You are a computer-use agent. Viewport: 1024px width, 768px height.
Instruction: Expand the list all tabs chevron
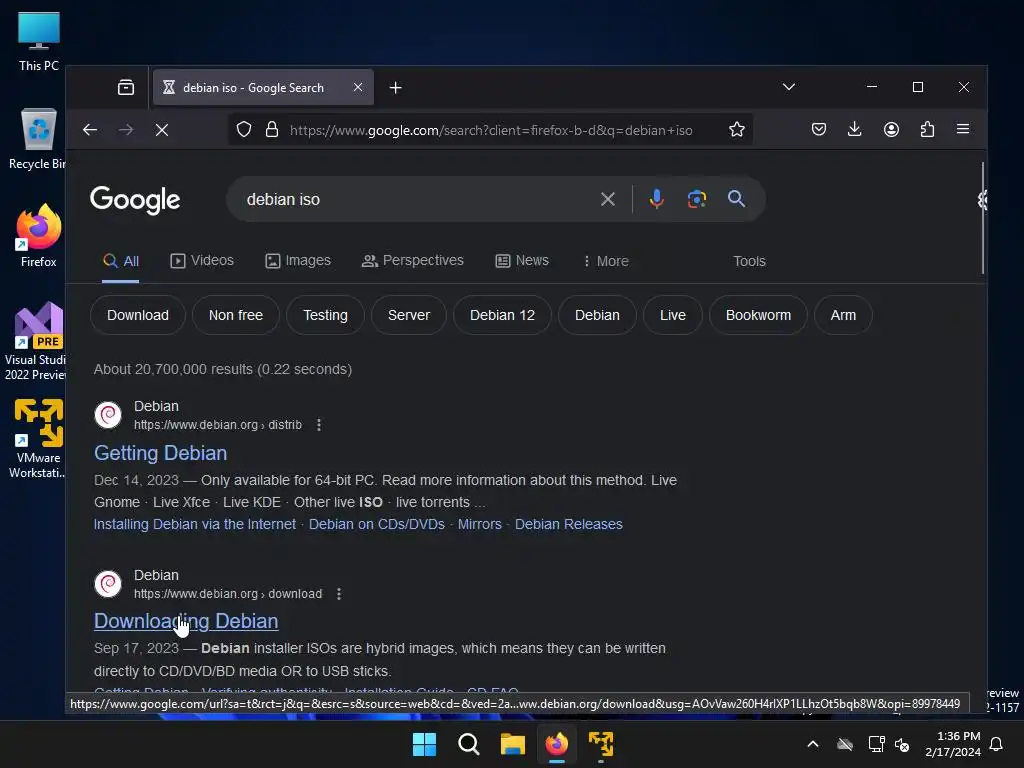tap(789, 87)
